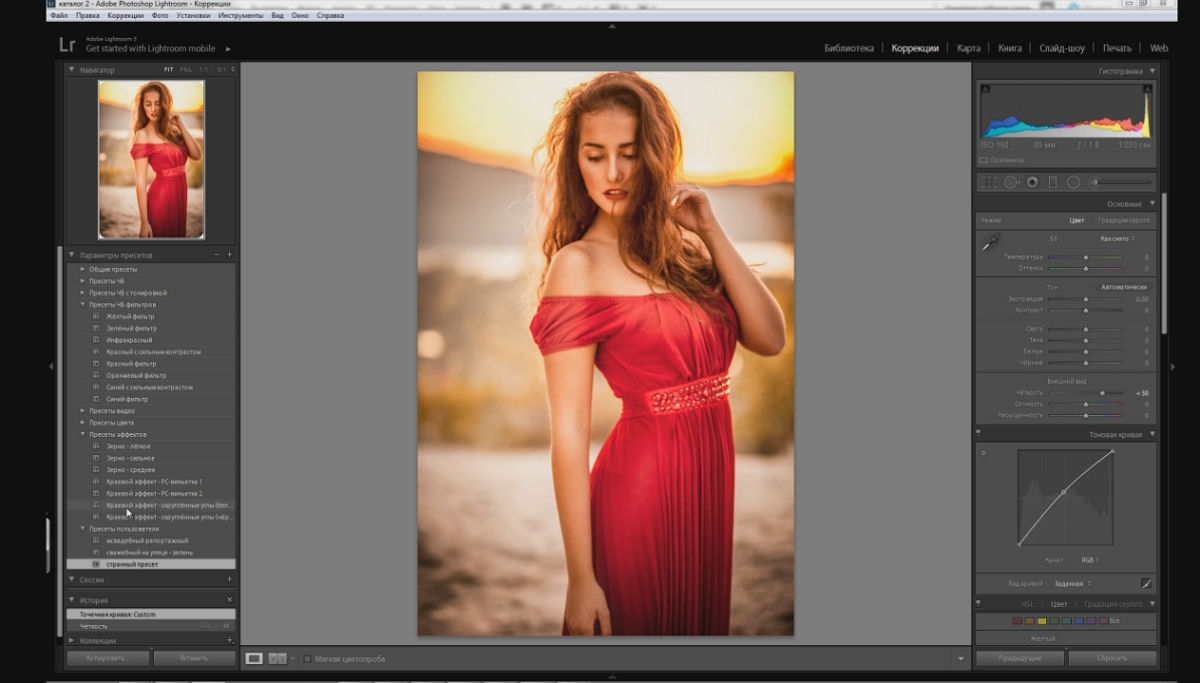Open the Как снято white balance dropdown
1200x683 pixels.
coord(1117,239)
